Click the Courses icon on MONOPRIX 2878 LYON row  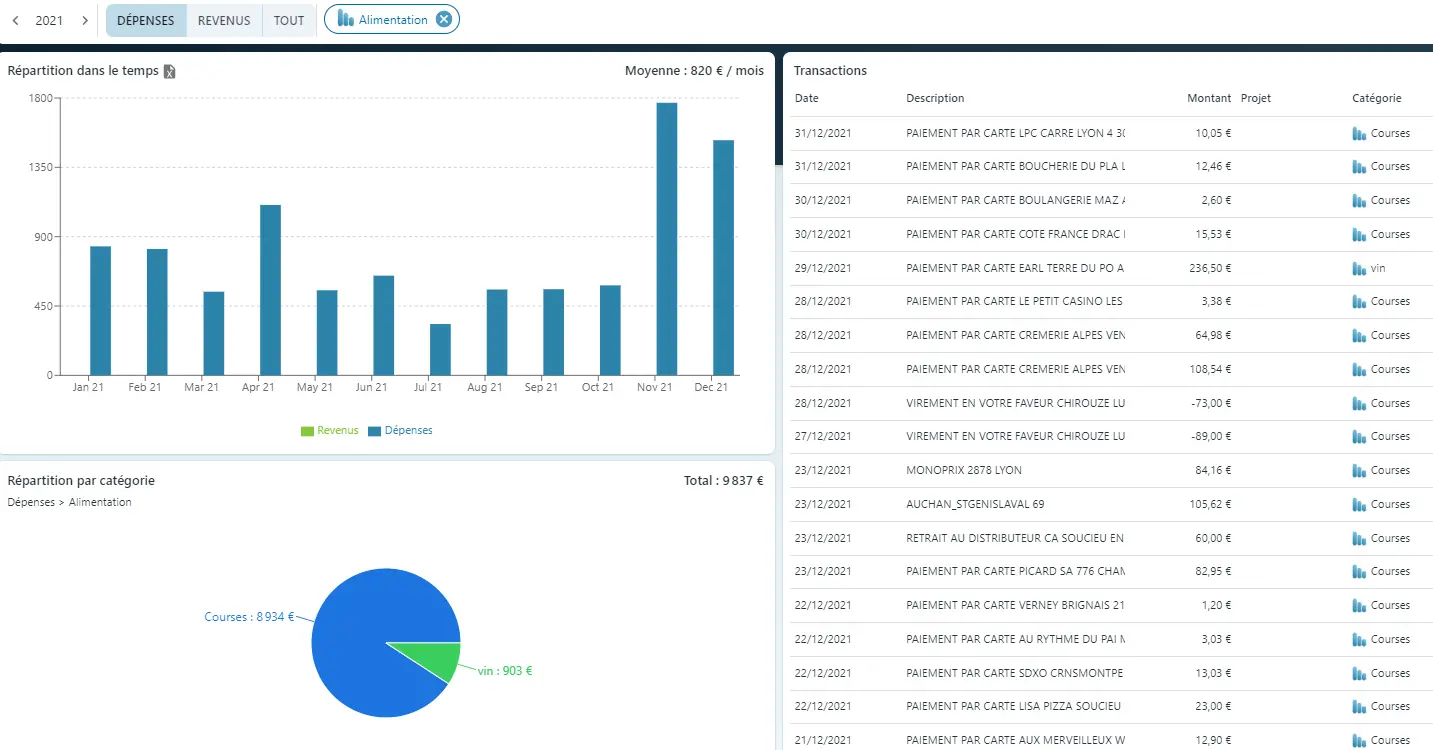(x=1358, y=471)
